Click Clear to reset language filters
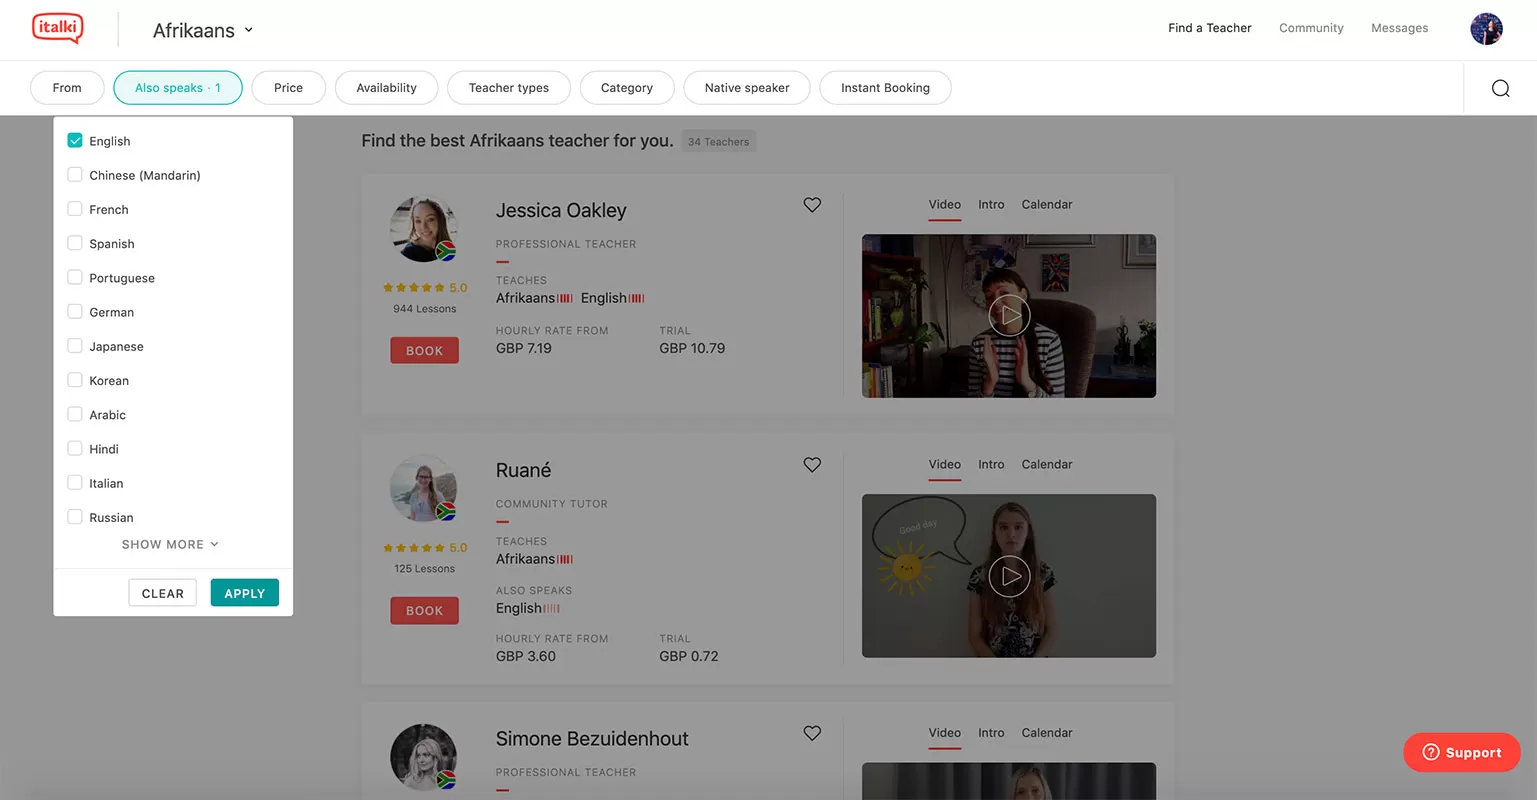This screenshot has height=800, width=1537. pyautogui.click(x=162, y=593)
